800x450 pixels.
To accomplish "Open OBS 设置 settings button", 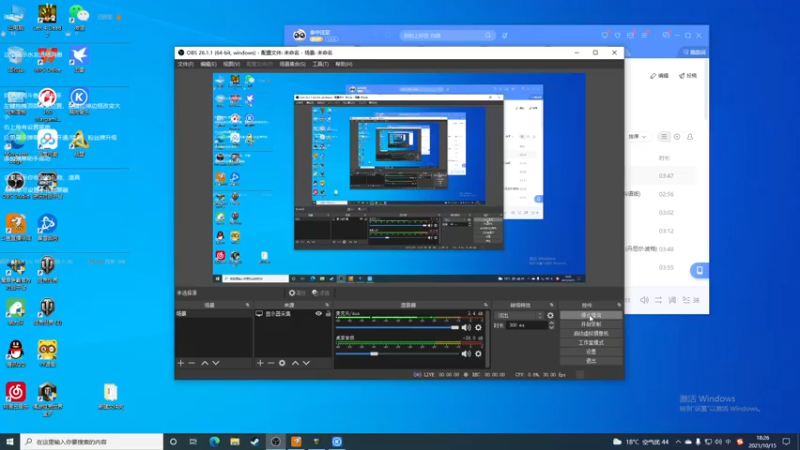I will (x=591, y=352).
